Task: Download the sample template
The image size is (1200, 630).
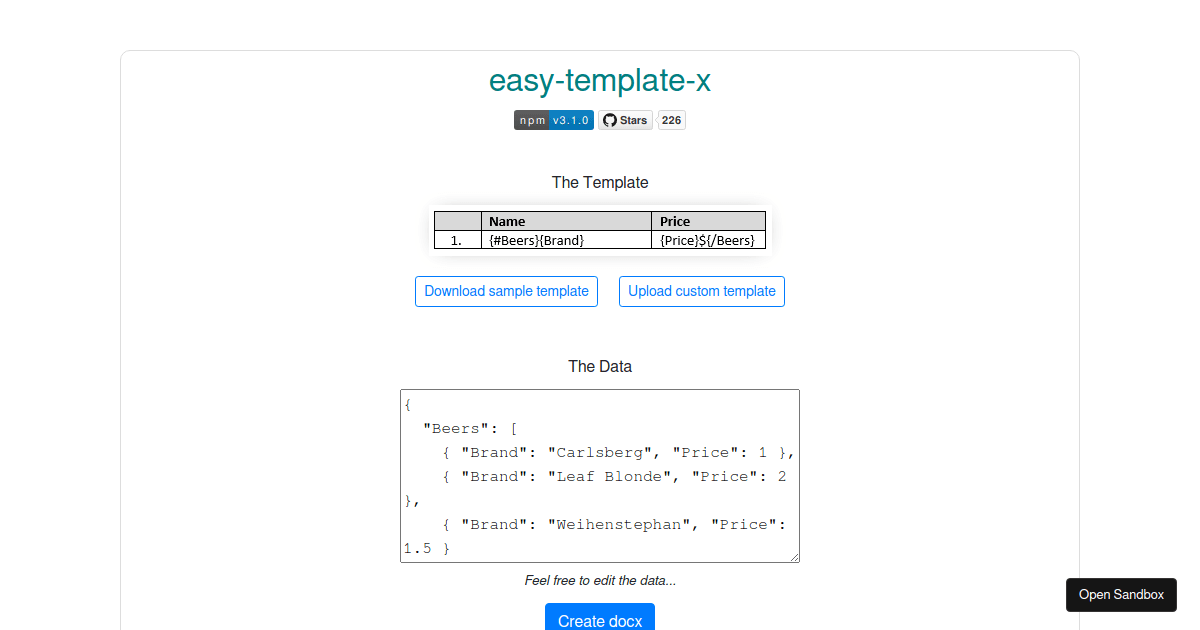Action: click(506, 291)
